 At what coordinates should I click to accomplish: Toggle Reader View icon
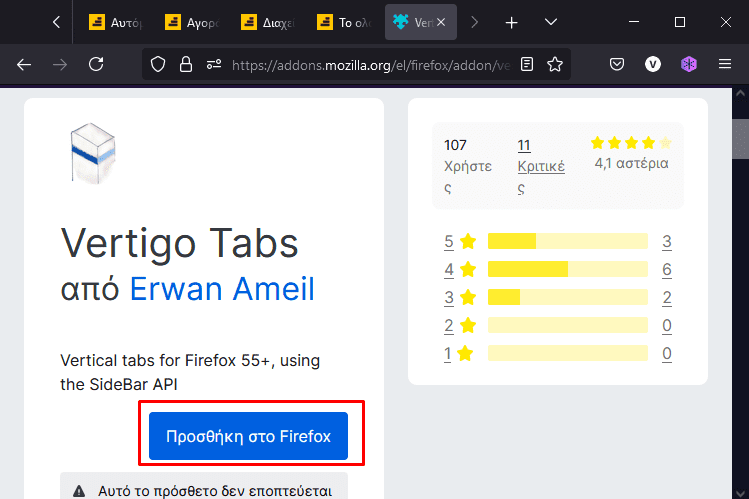527,64
